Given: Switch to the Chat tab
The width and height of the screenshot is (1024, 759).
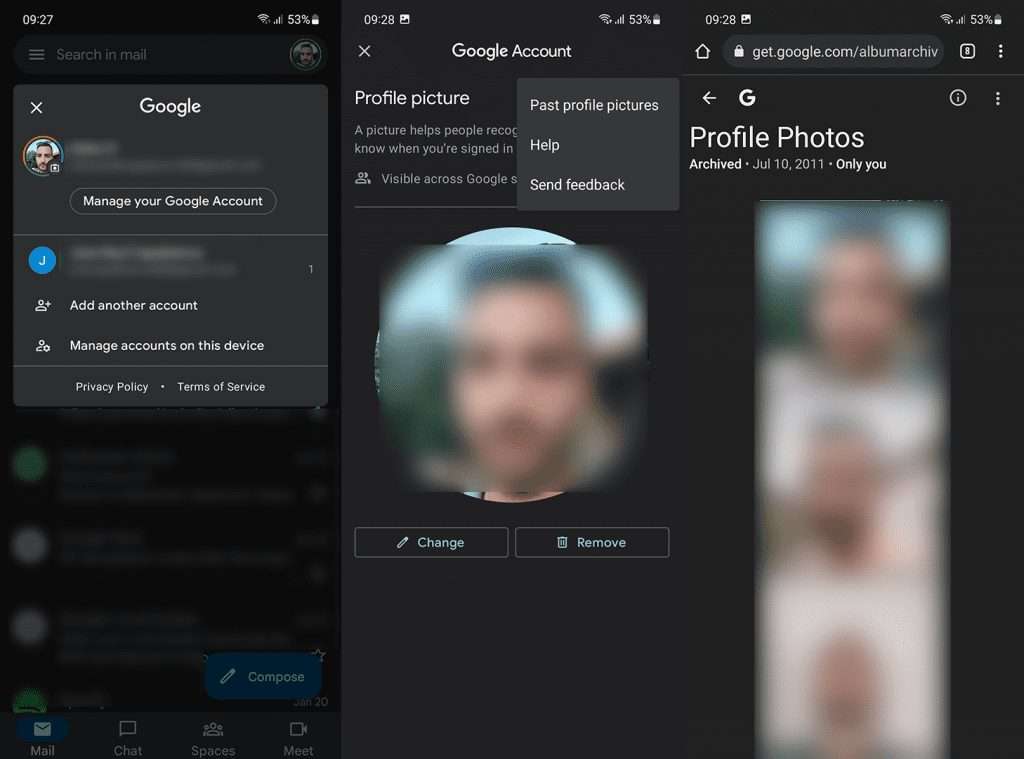Looking at the screenshot, I should click(x=127, y=738).
